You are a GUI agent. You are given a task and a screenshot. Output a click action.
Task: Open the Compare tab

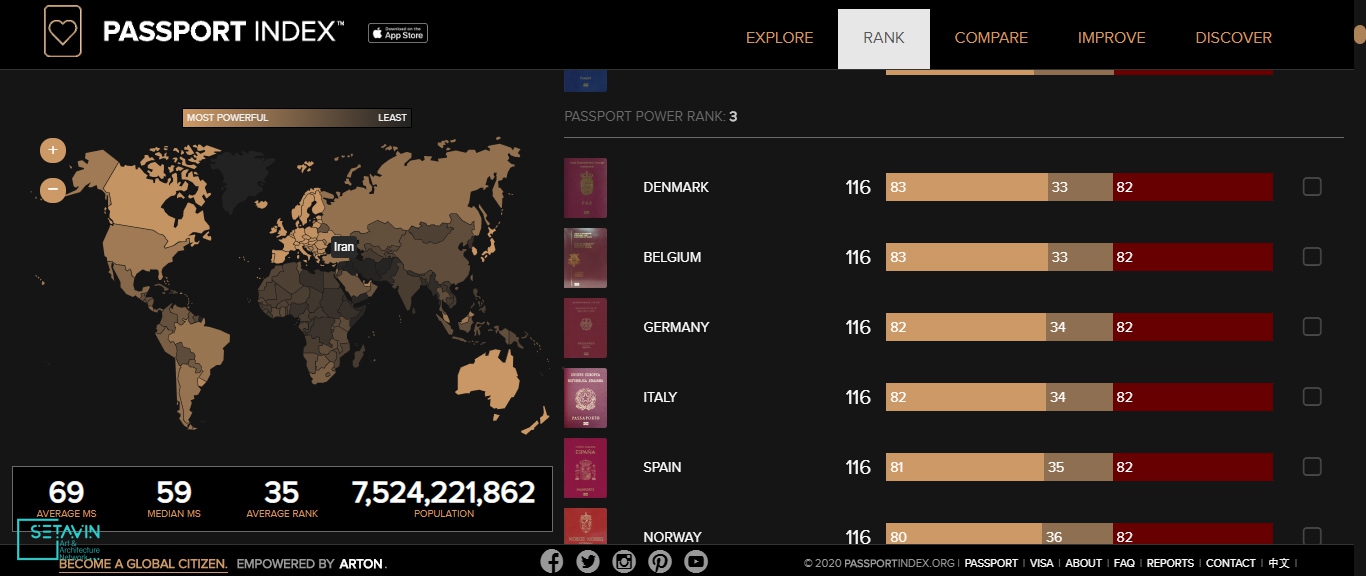[x=991, y=38]
